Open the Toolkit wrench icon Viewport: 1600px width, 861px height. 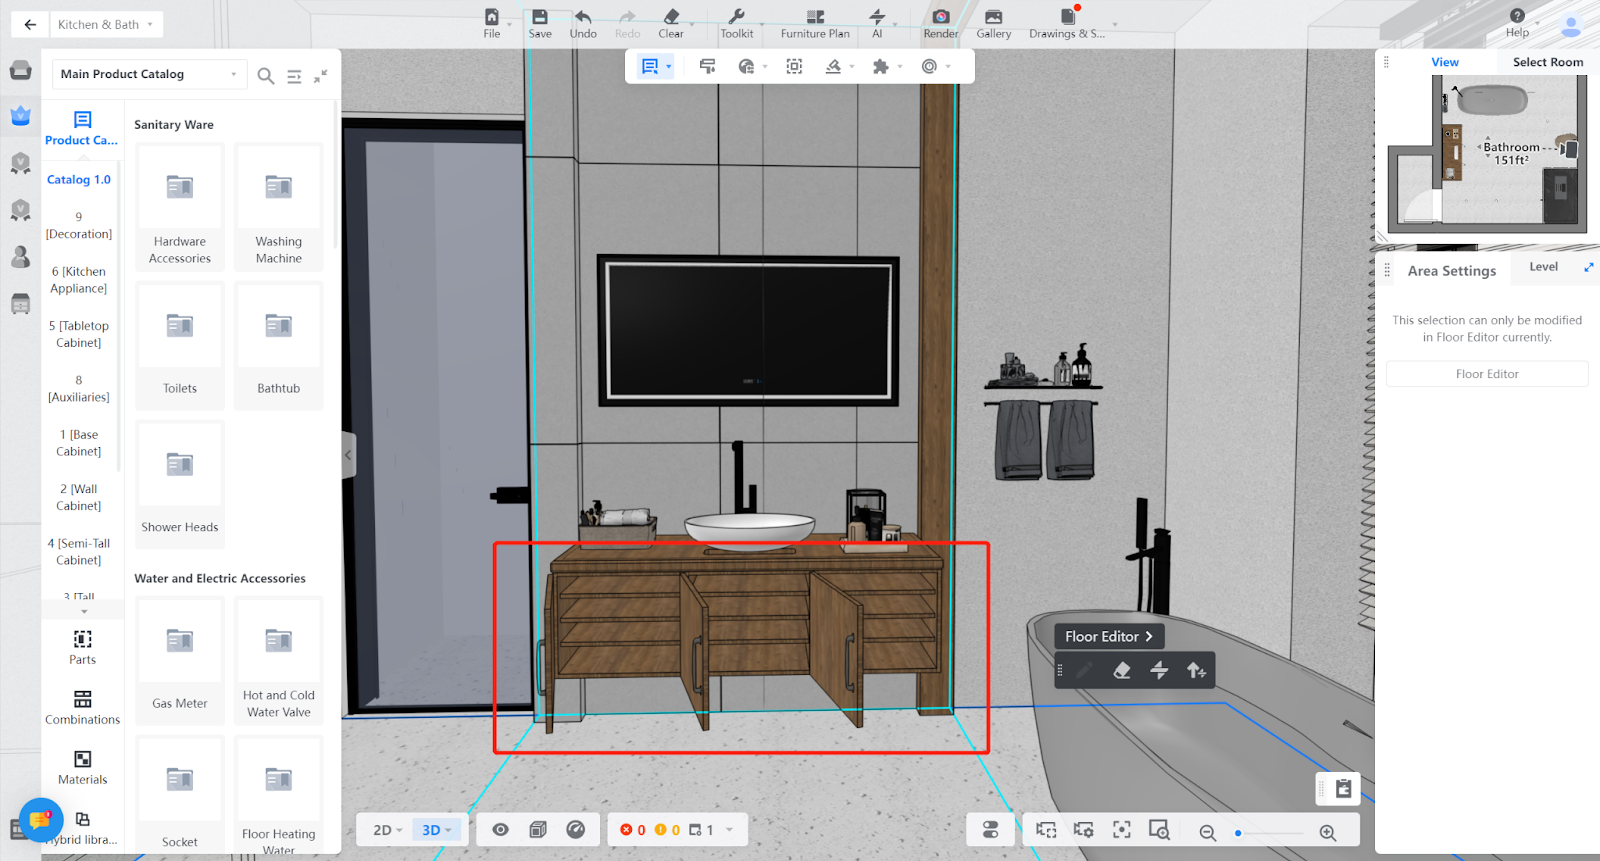pos(736,18)
